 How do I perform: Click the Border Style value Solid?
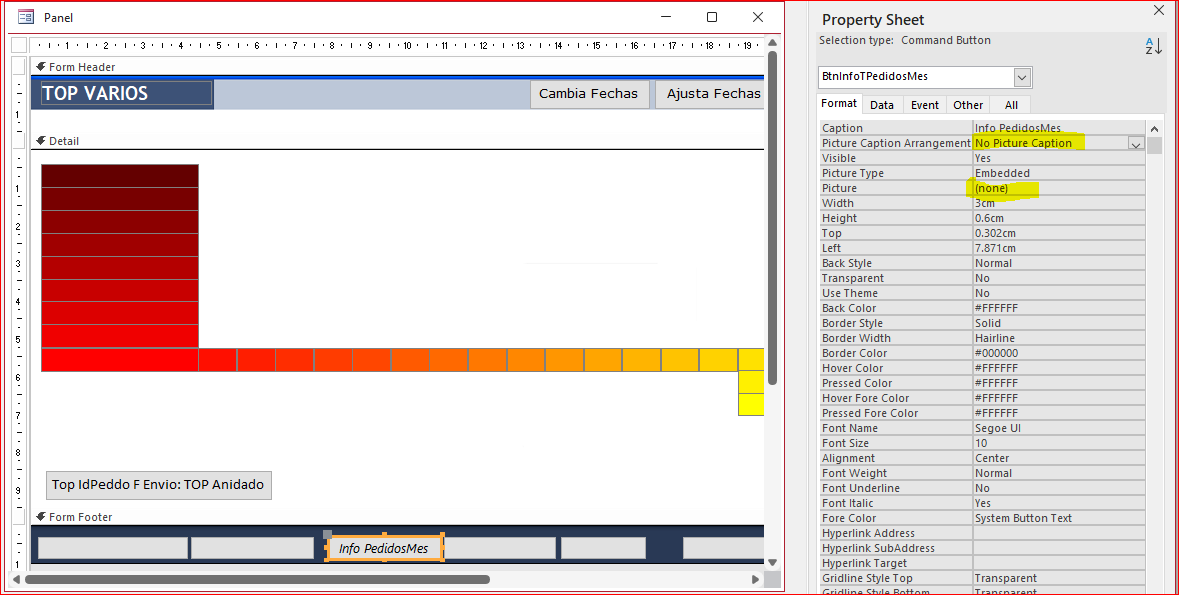1059,323
